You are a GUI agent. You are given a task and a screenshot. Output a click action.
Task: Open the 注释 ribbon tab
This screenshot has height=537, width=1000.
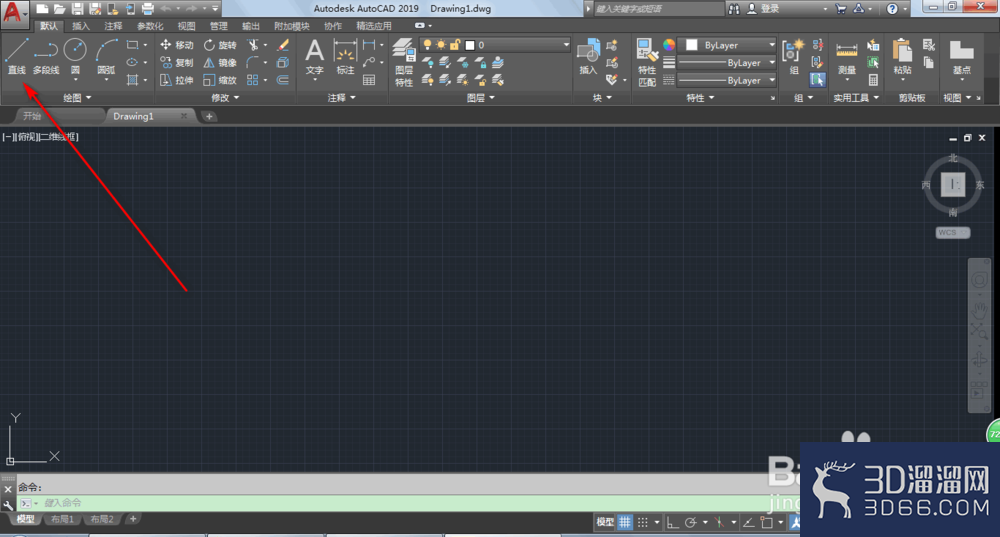click(114, 26)
